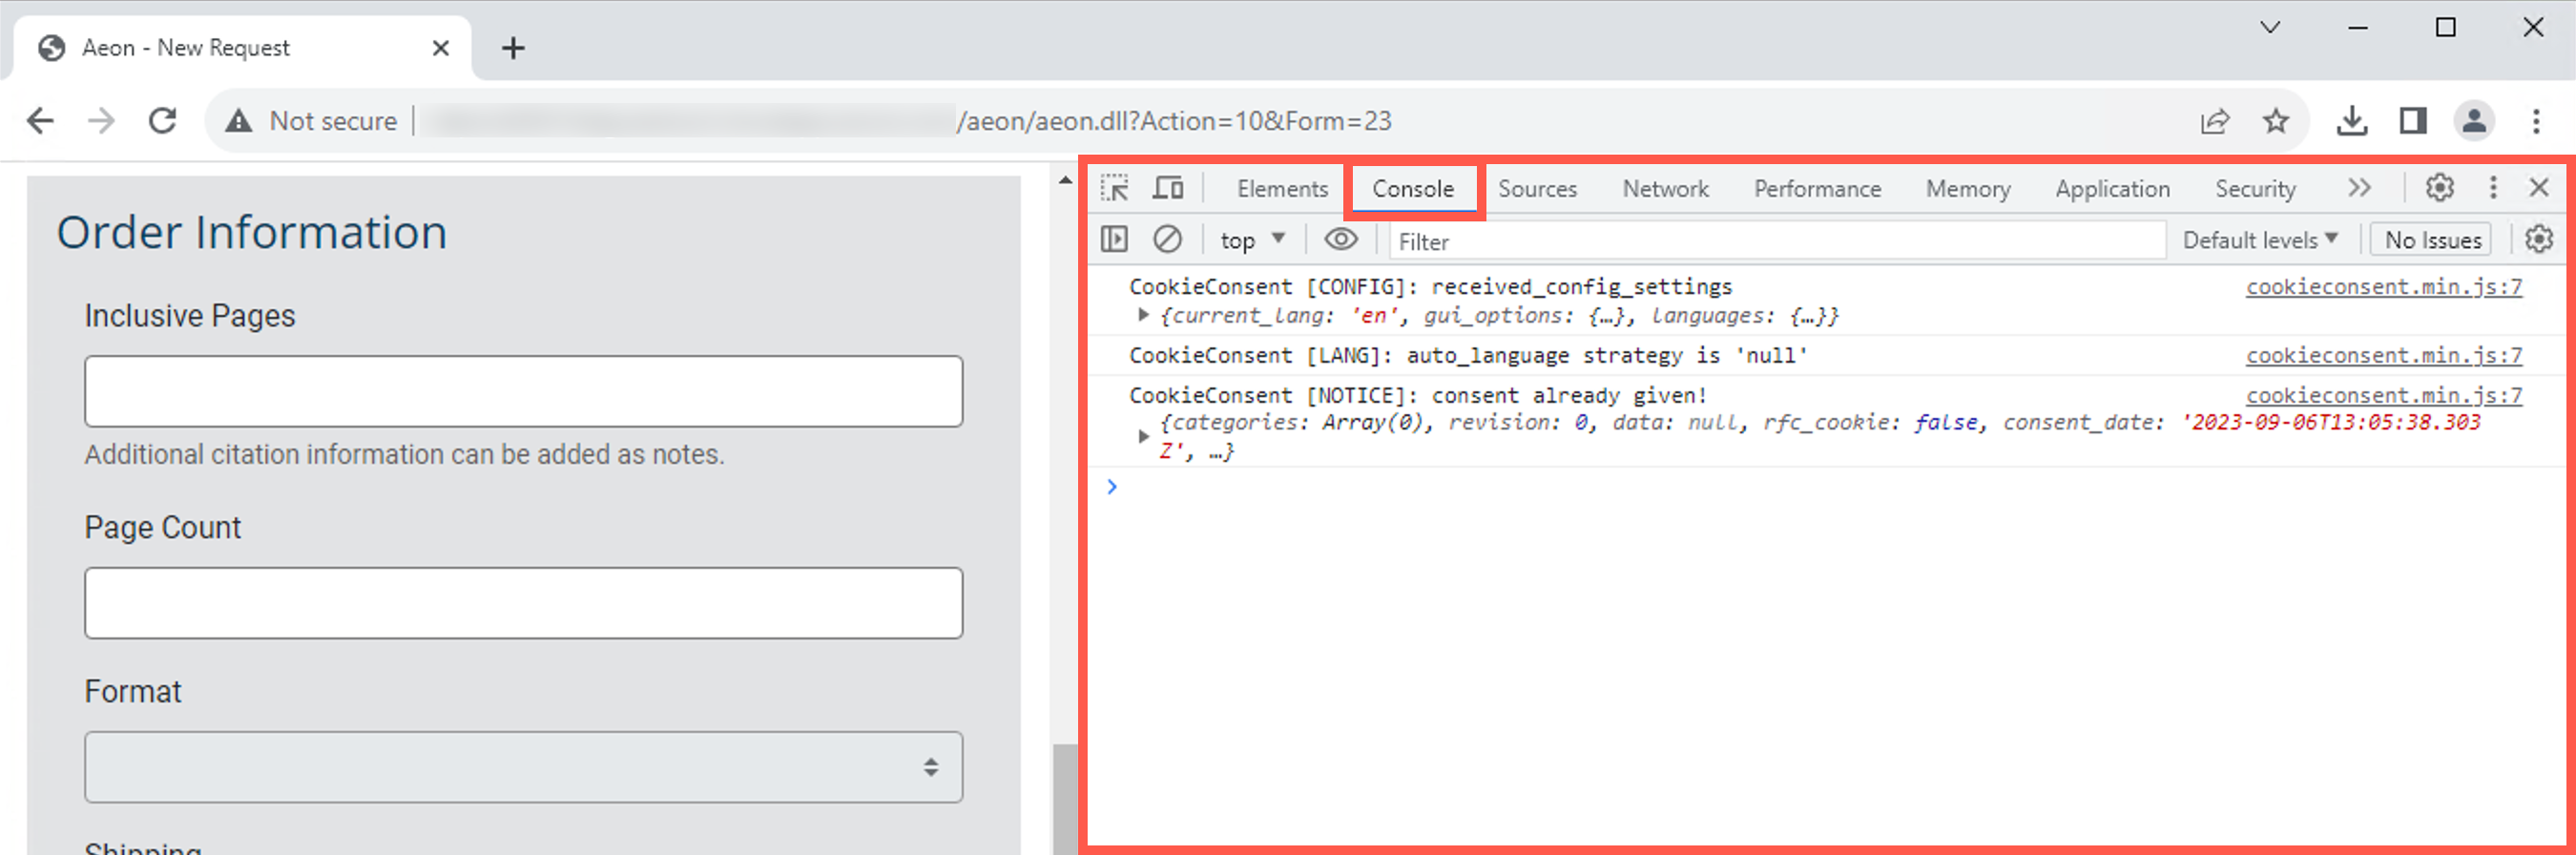Toggle the device toolbar icon
The height and width of the screenshot is (855, 2576).
click(1167, 188)
